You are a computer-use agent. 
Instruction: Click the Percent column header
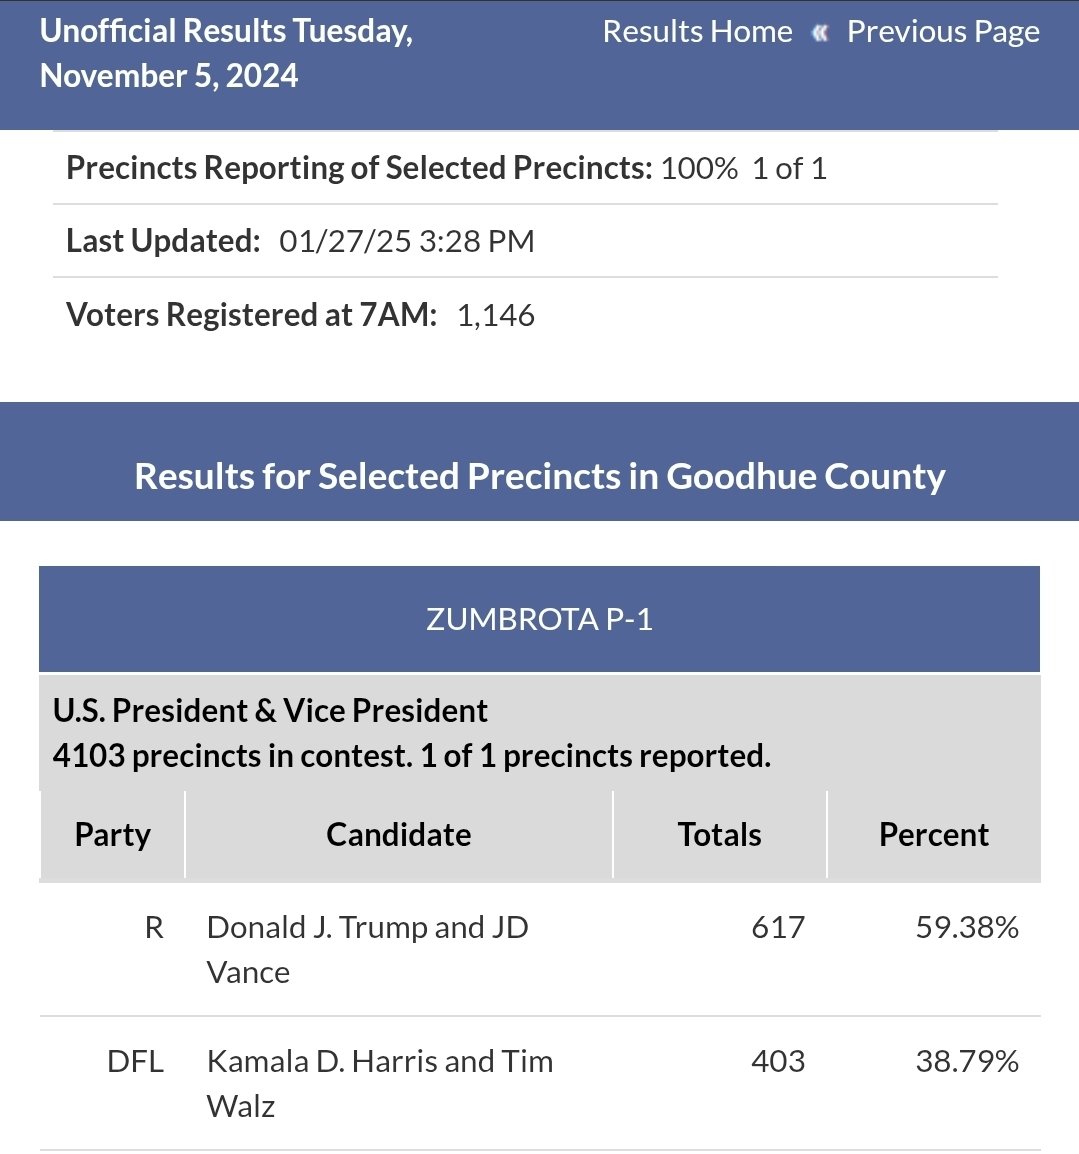(933, 835)
